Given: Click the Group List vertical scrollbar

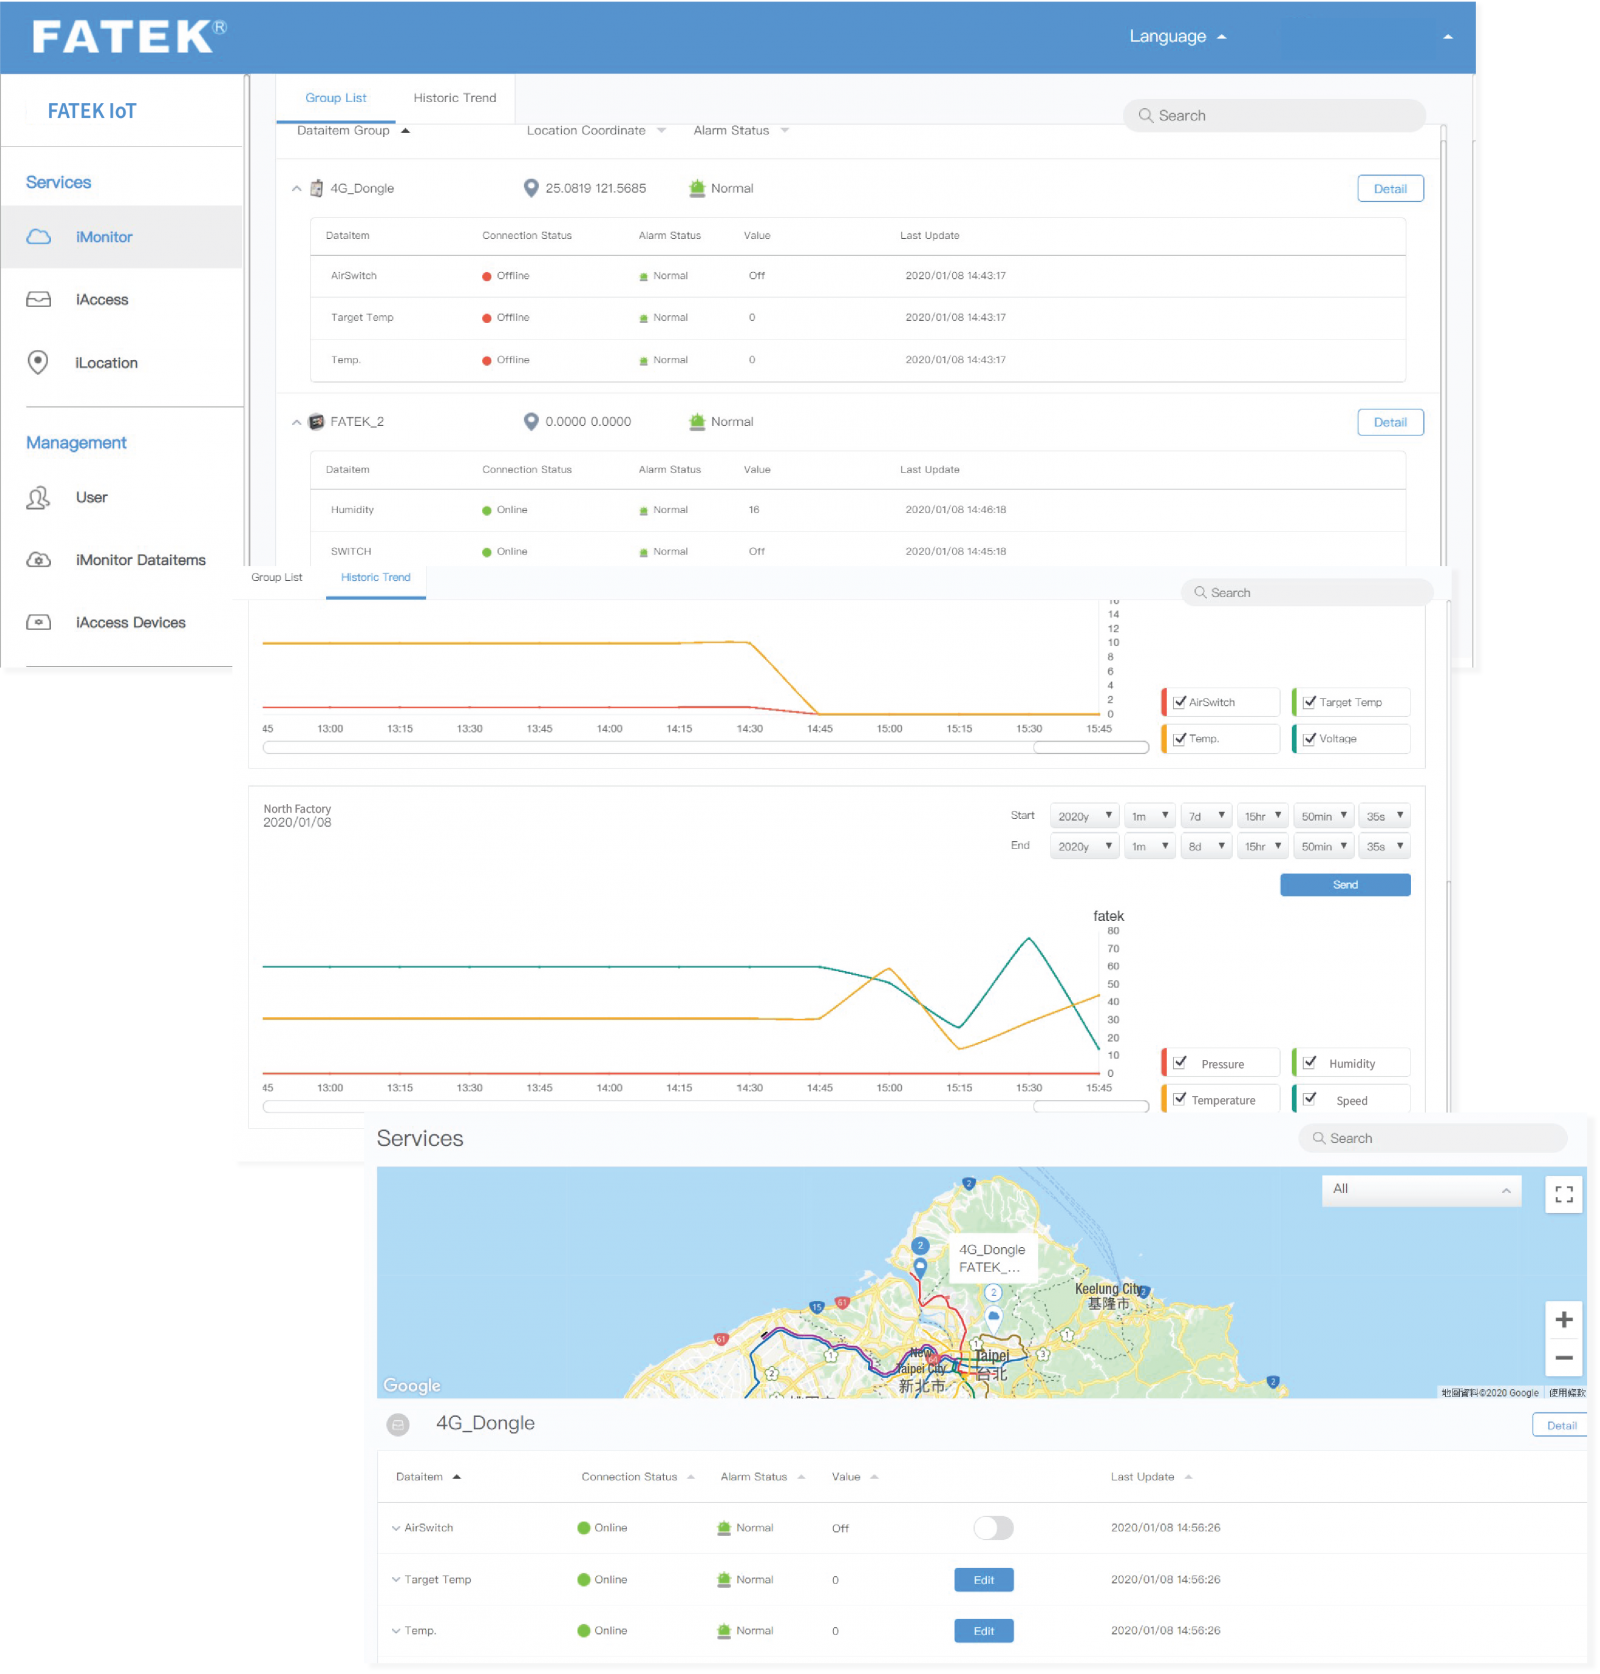Looking at the screenshot, I should click(x=1443, y=345).
